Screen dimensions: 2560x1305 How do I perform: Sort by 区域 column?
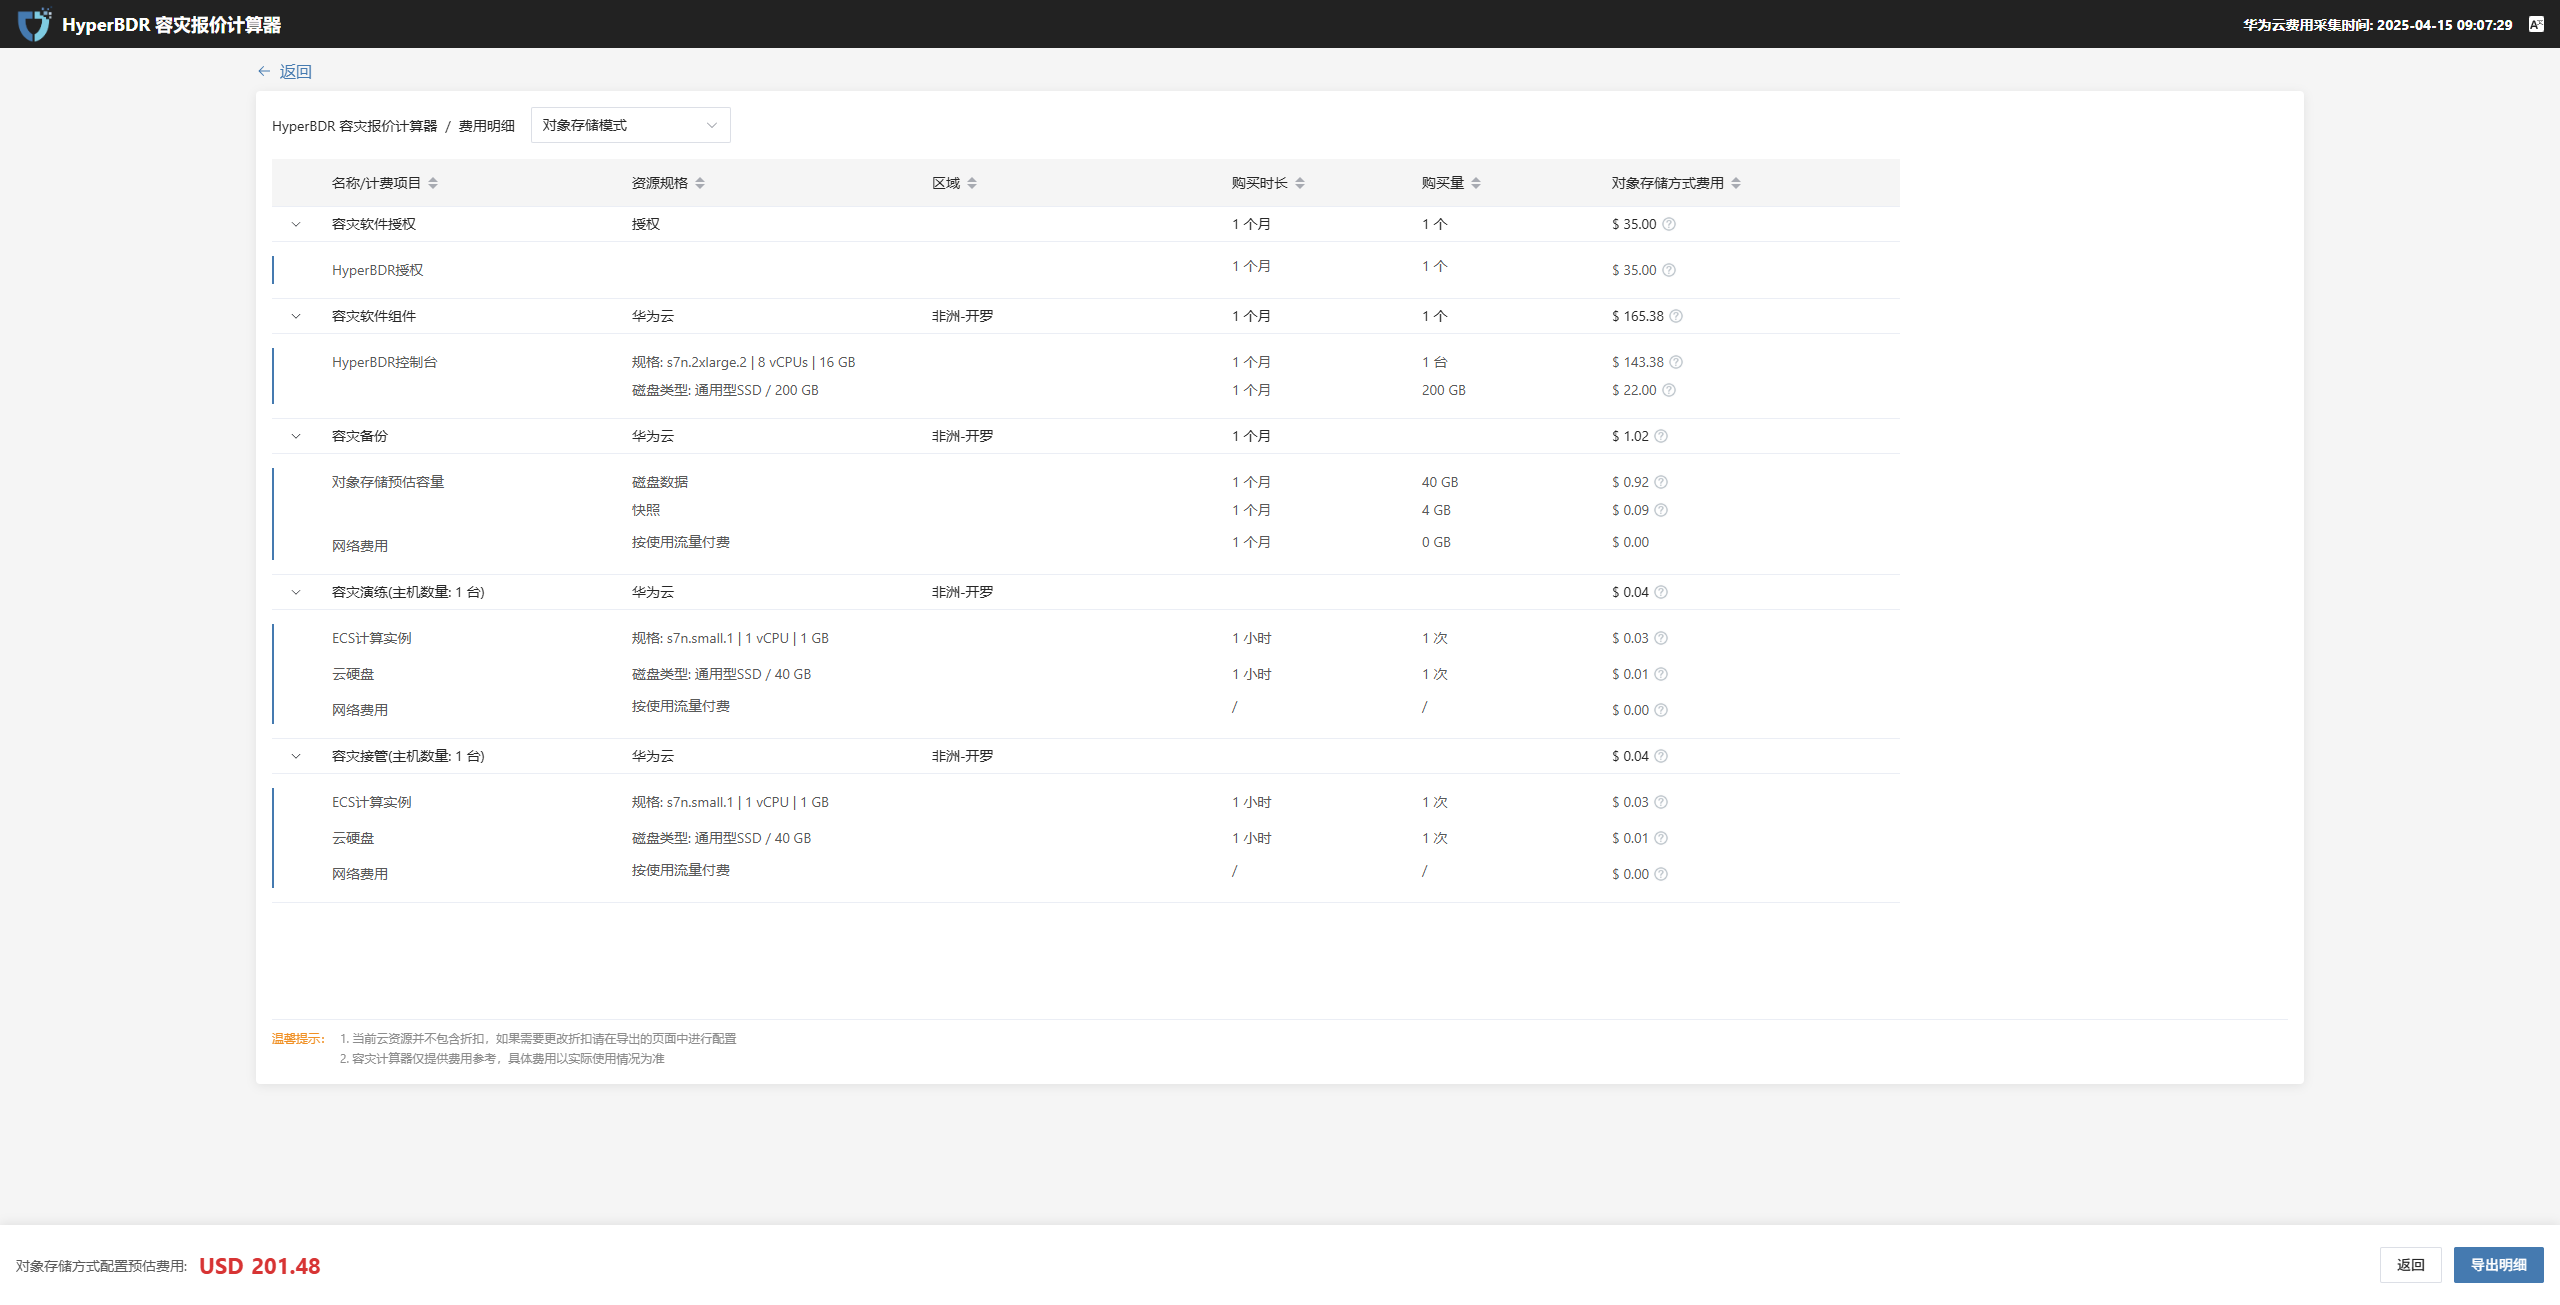point(972,183)
